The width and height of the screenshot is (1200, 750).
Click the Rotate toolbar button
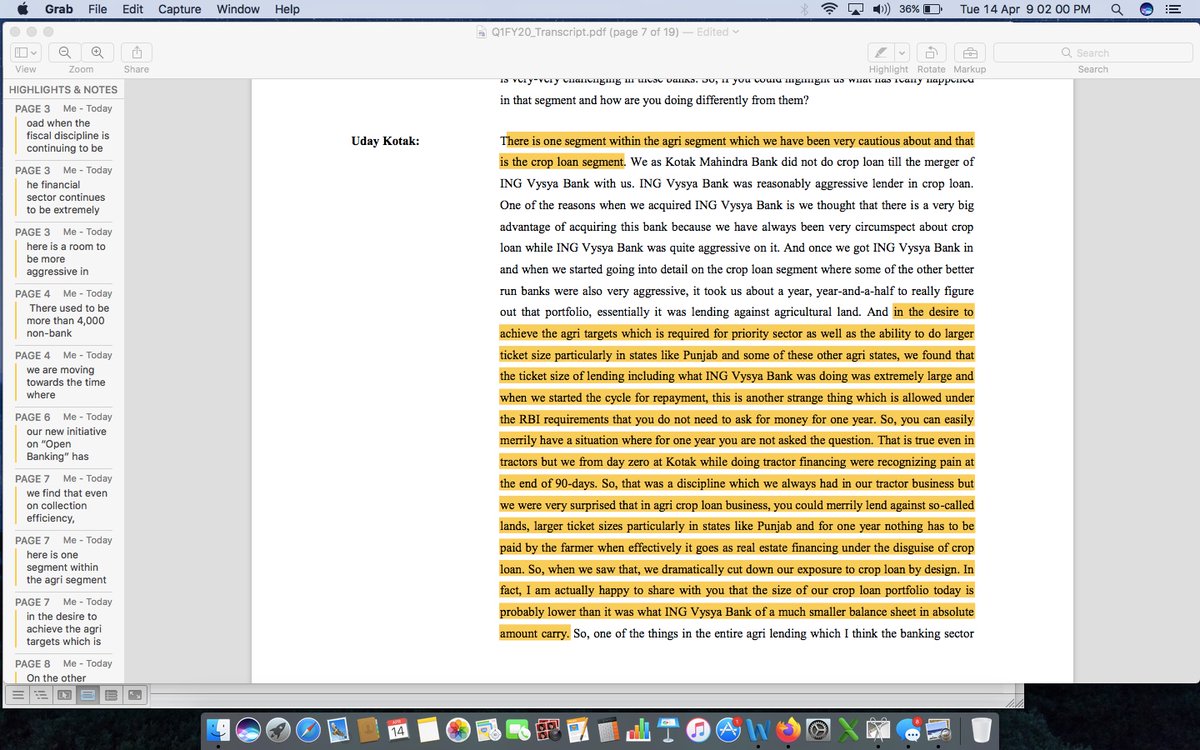point(931,53)
